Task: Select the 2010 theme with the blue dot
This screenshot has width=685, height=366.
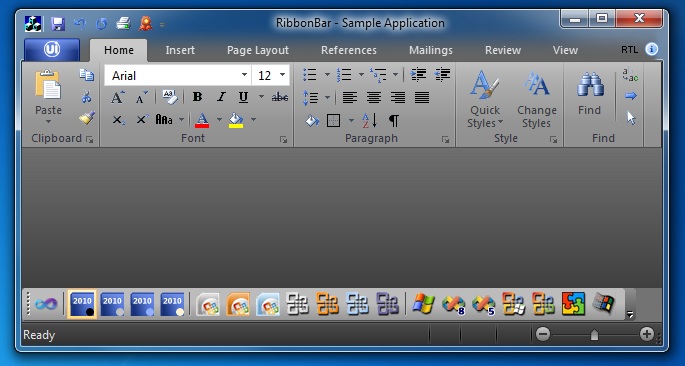Action: [142, 304]
